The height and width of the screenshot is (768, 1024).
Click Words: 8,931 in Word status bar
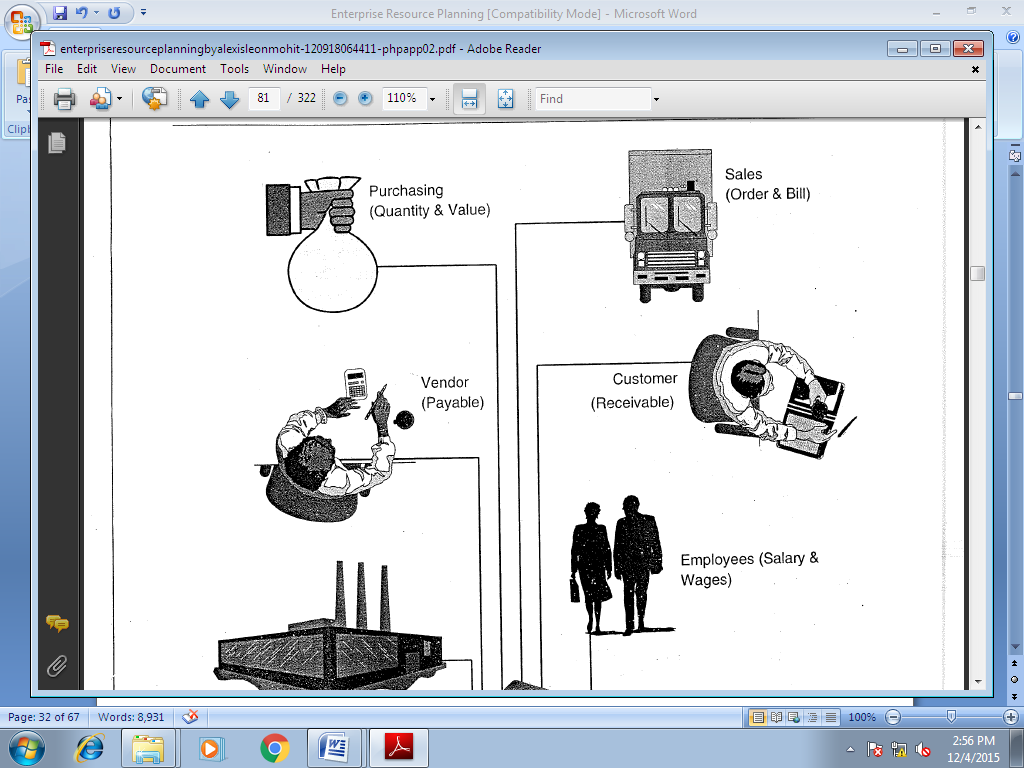[x=131, y=717]
